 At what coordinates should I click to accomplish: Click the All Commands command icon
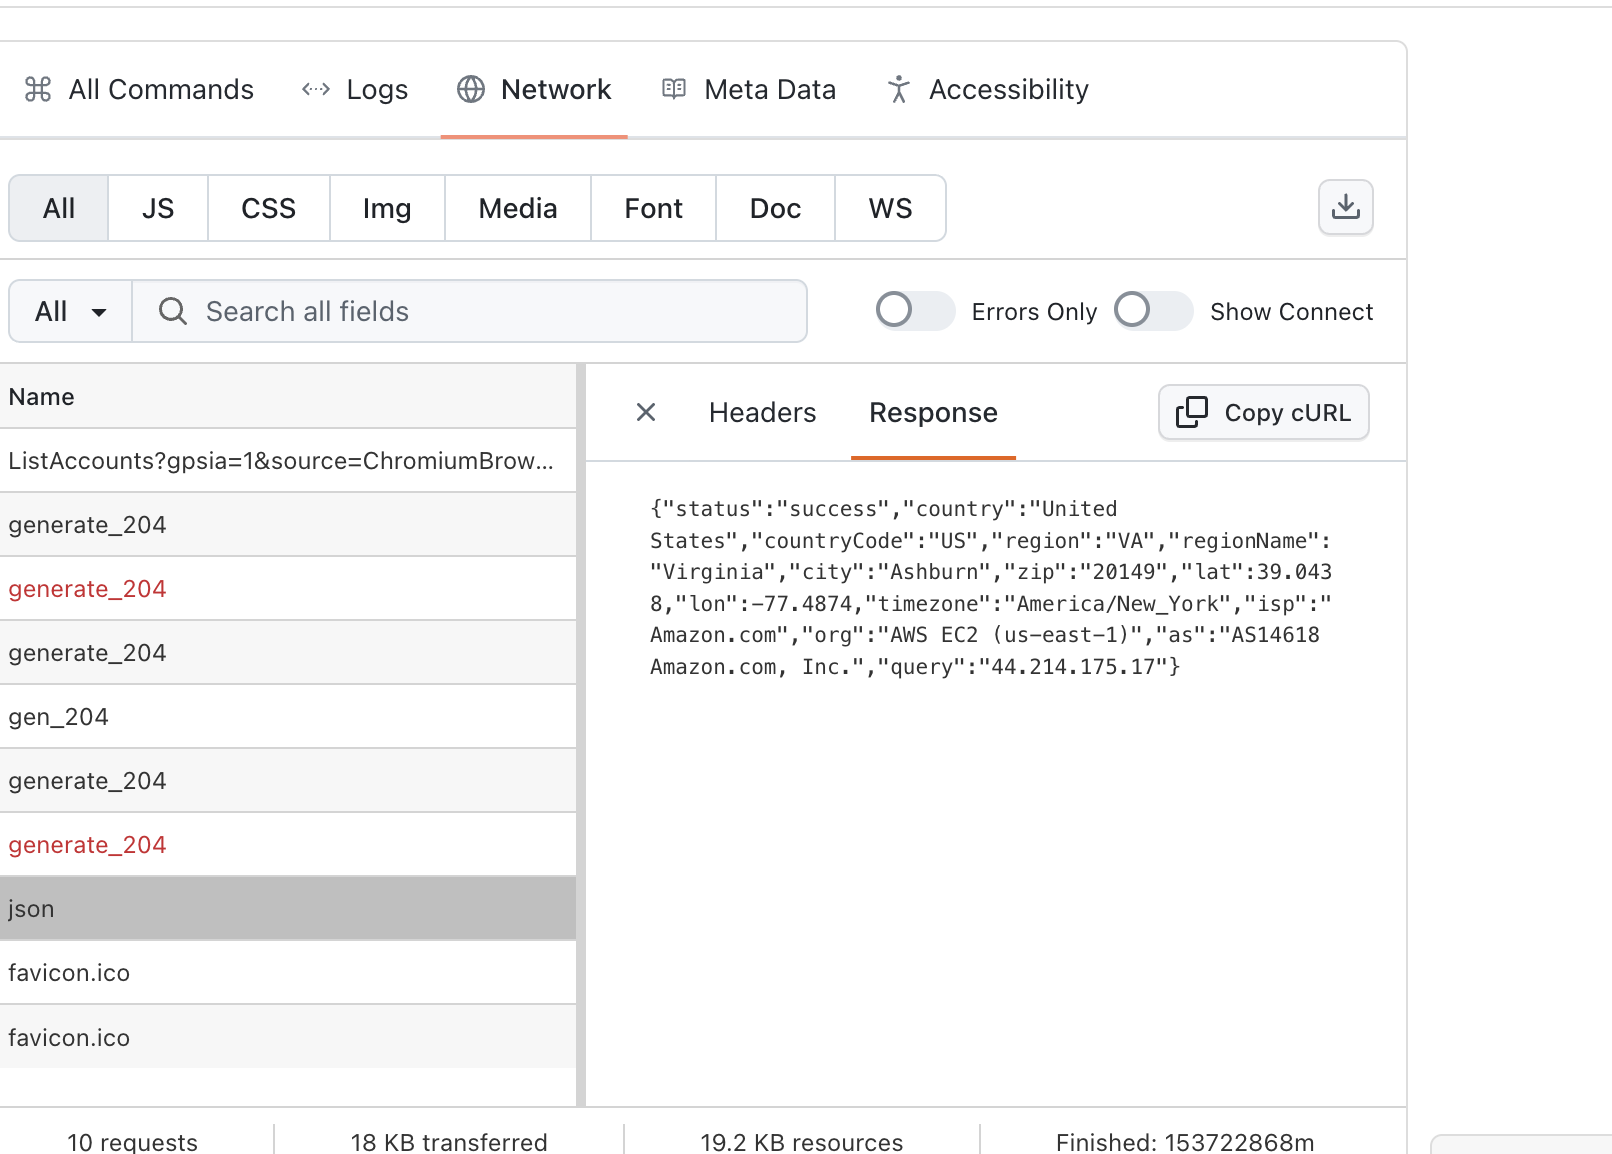[38, 89]
